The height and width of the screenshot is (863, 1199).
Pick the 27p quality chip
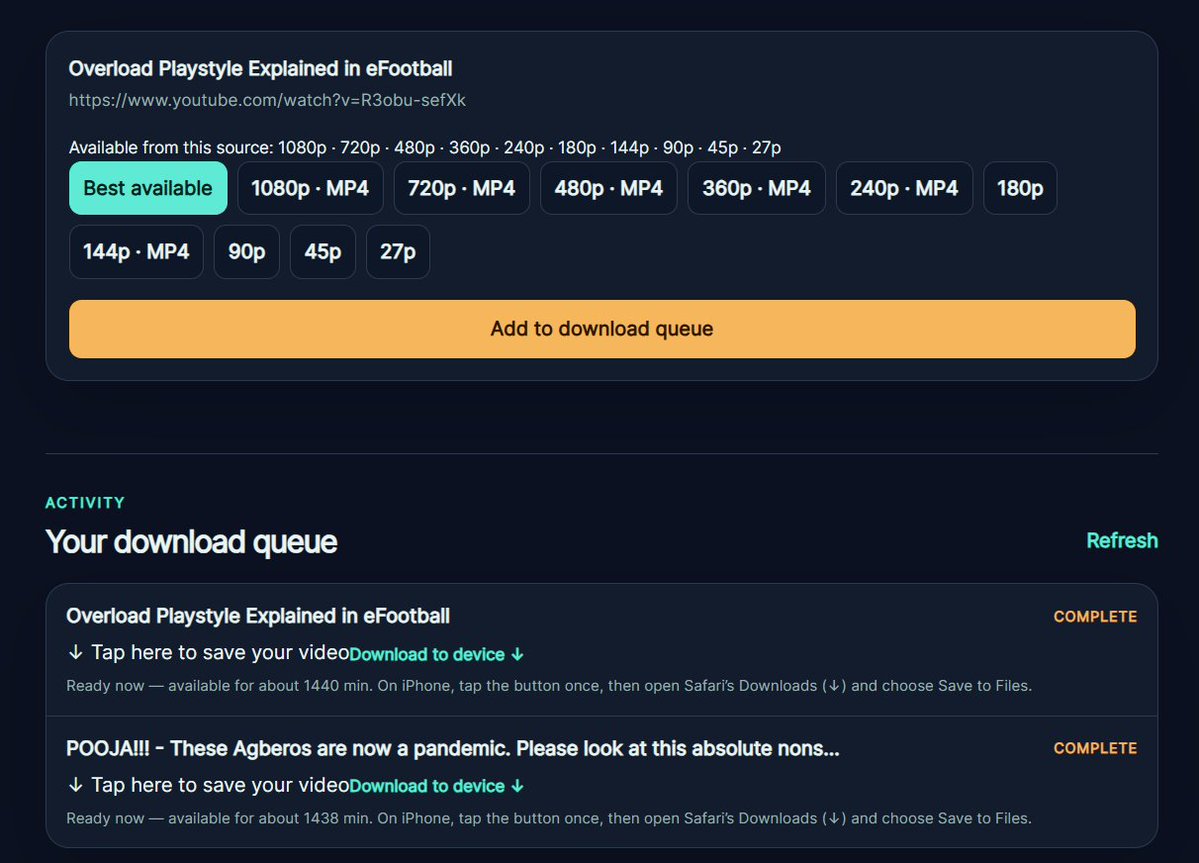pos(398,251)
